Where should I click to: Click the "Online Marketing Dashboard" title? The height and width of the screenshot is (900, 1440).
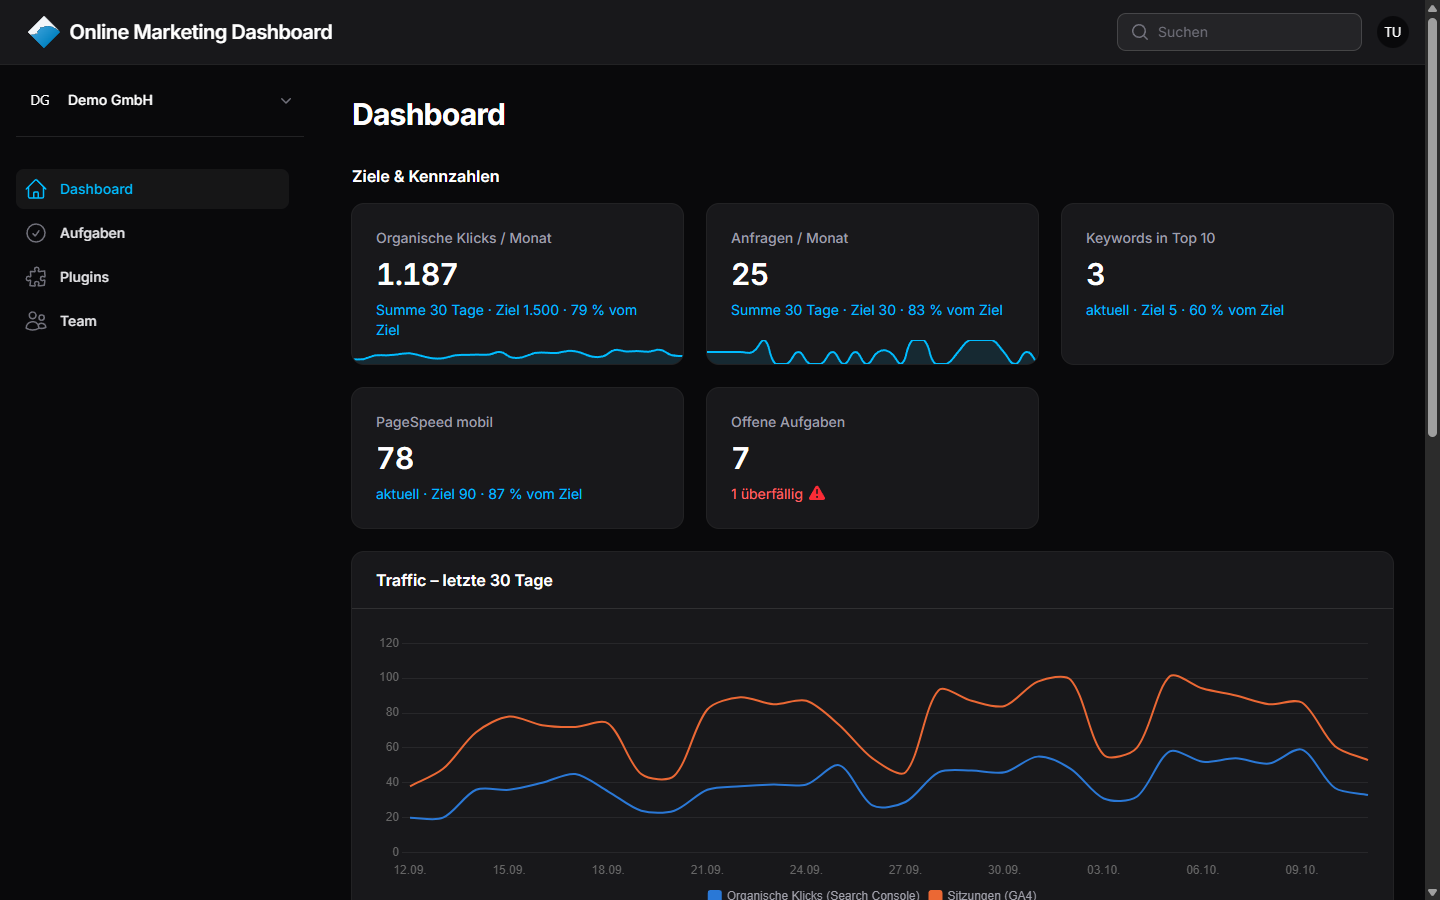201,32
